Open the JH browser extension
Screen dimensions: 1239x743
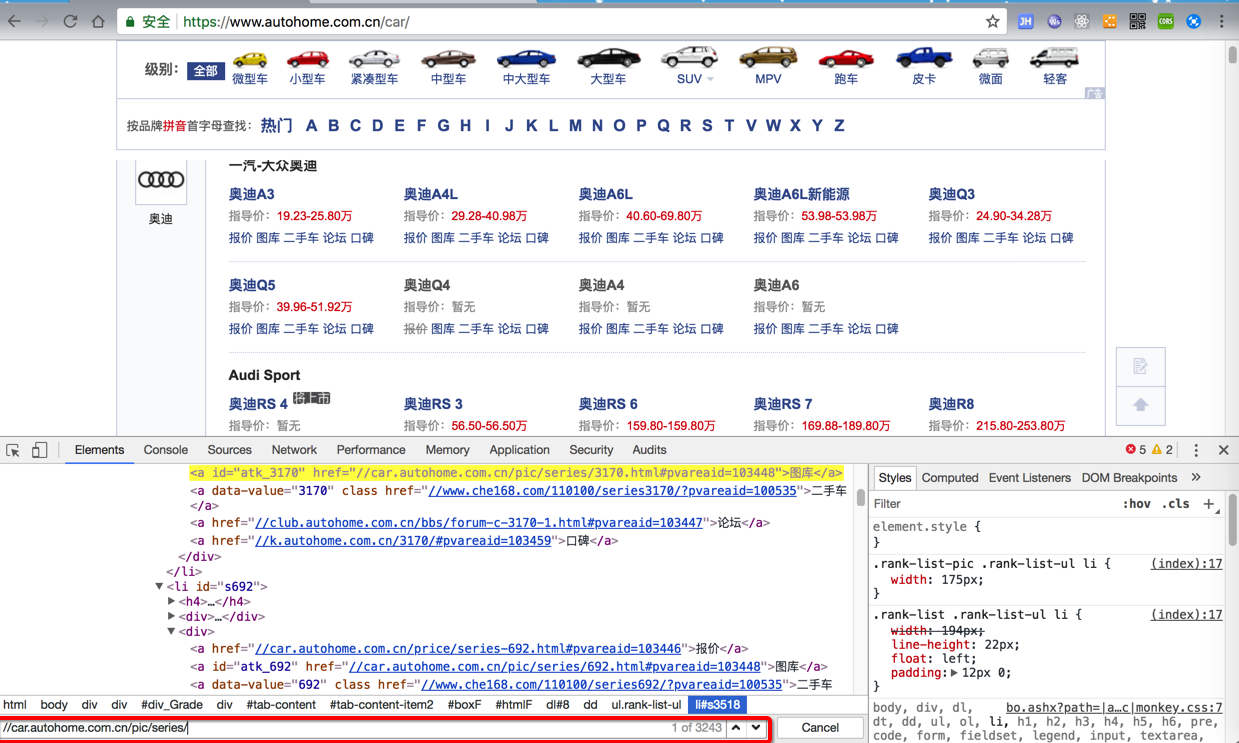pos(1026,21)
